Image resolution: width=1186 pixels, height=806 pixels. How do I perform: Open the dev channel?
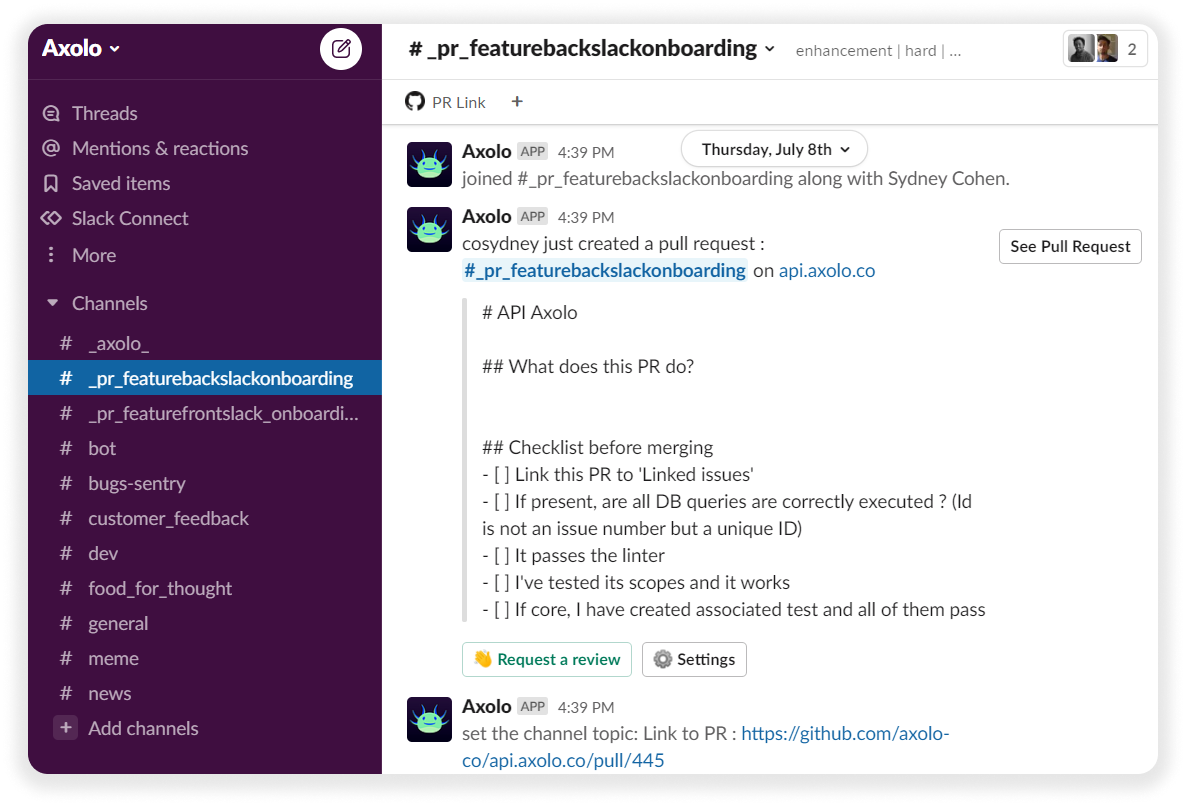(204, 553)
